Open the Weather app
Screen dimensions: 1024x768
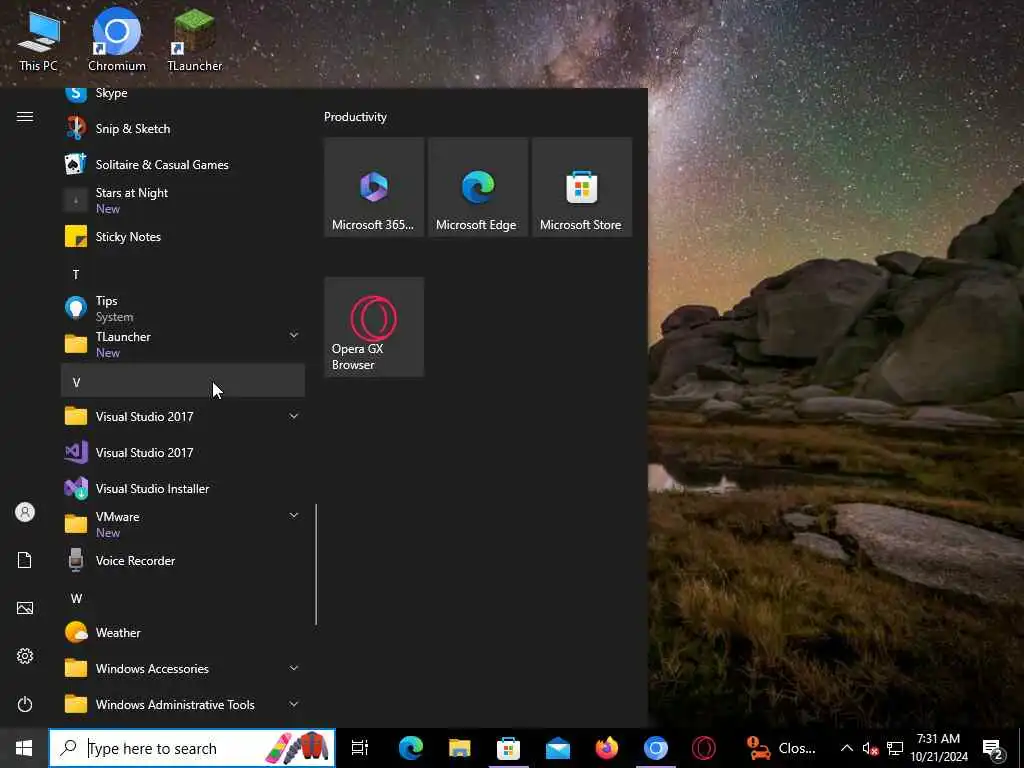point(183,632)
